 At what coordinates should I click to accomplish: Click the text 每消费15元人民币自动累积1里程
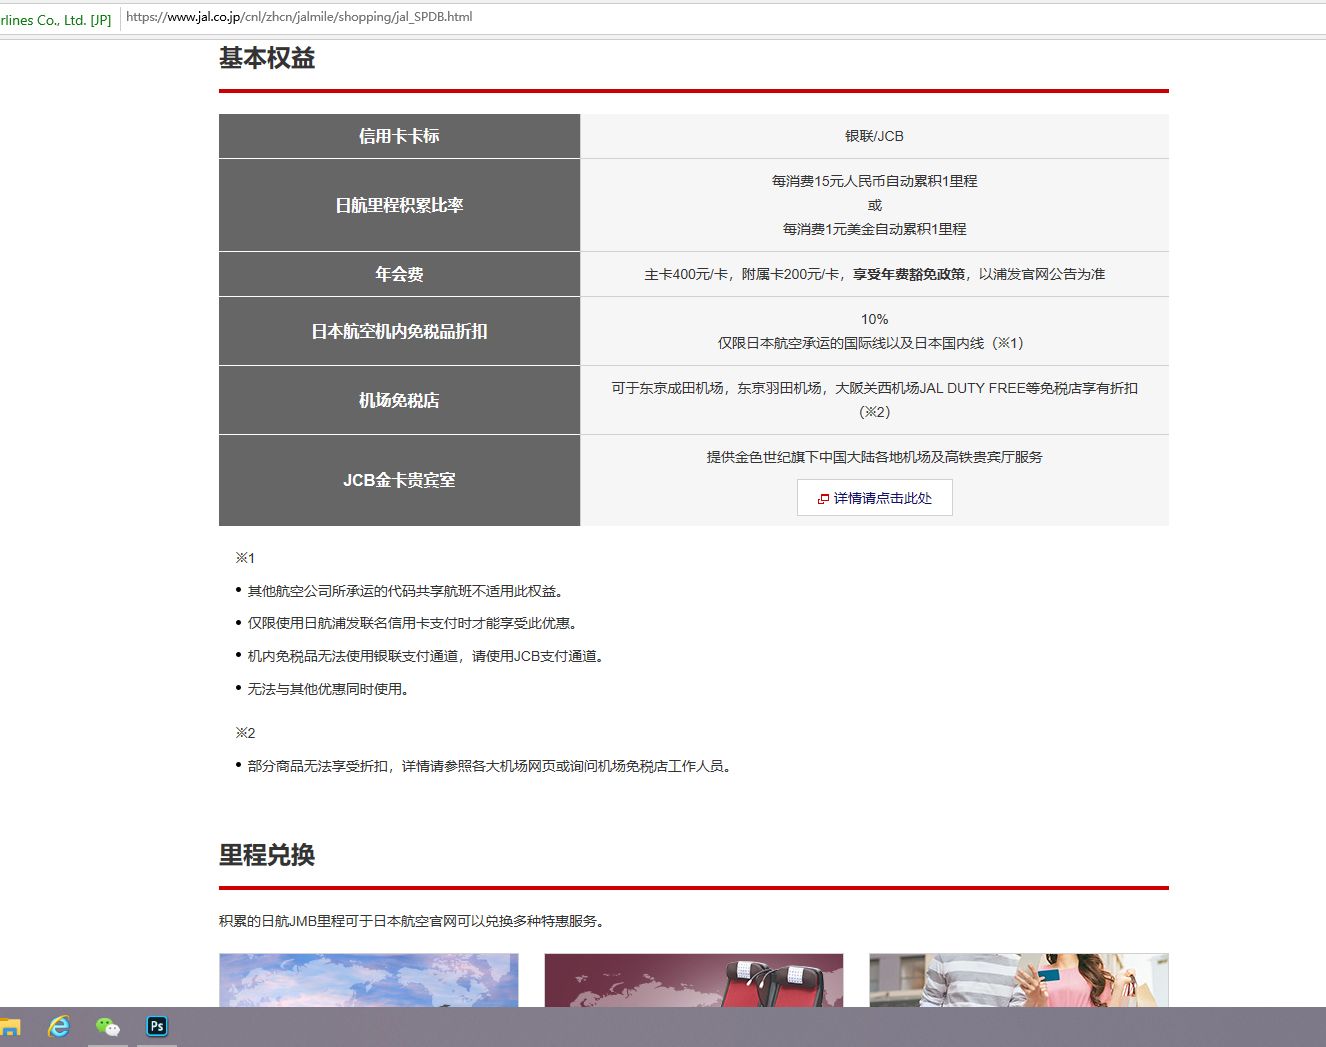point(874,181)
